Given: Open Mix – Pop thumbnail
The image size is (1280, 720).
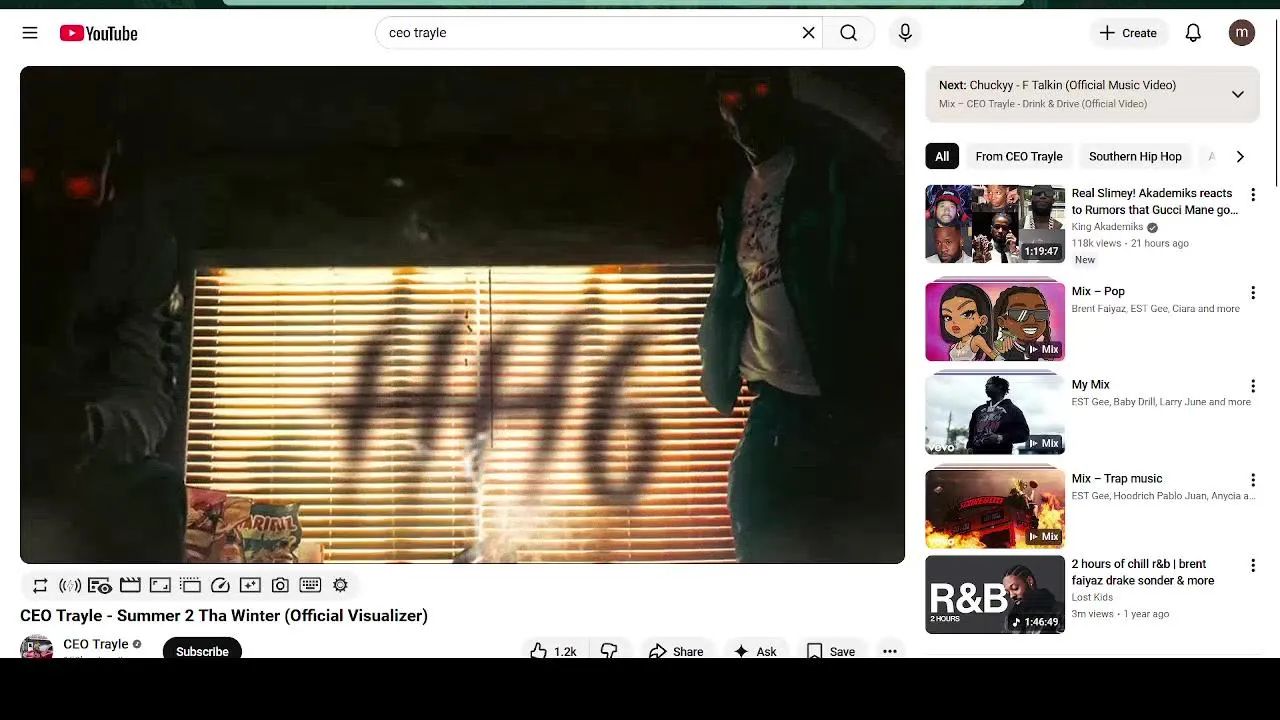Looking at the screenshot, I should [995, 320].
